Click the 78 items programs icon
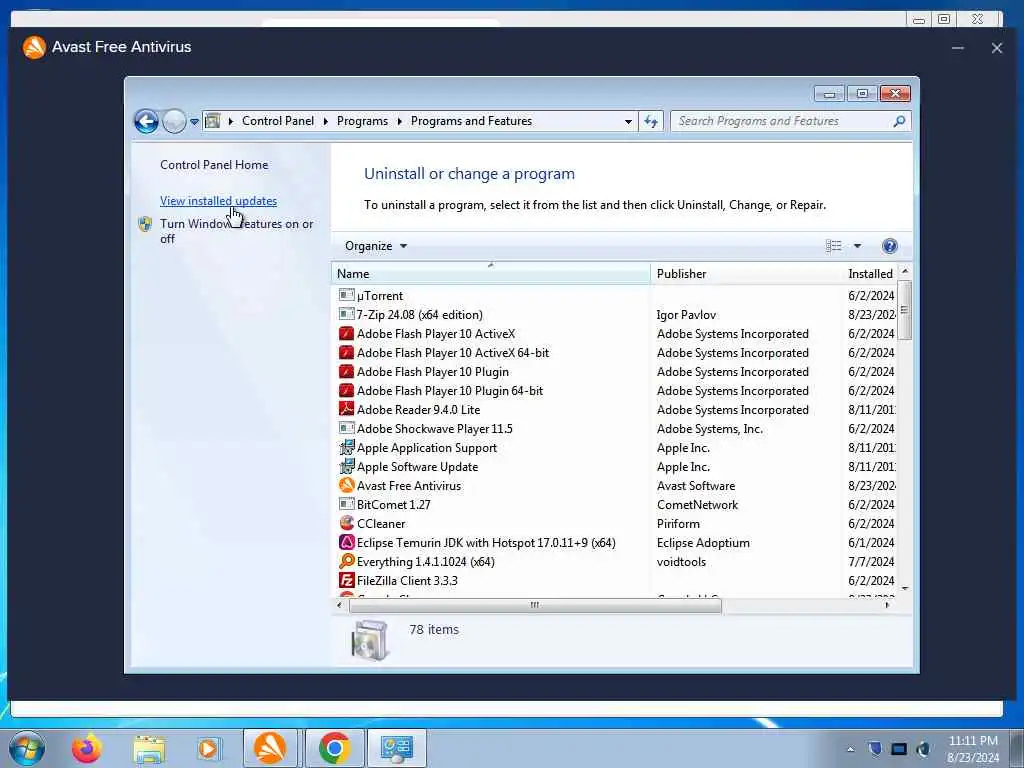The height and width of the screenshot is (768, 1024). tap(370, 641)
